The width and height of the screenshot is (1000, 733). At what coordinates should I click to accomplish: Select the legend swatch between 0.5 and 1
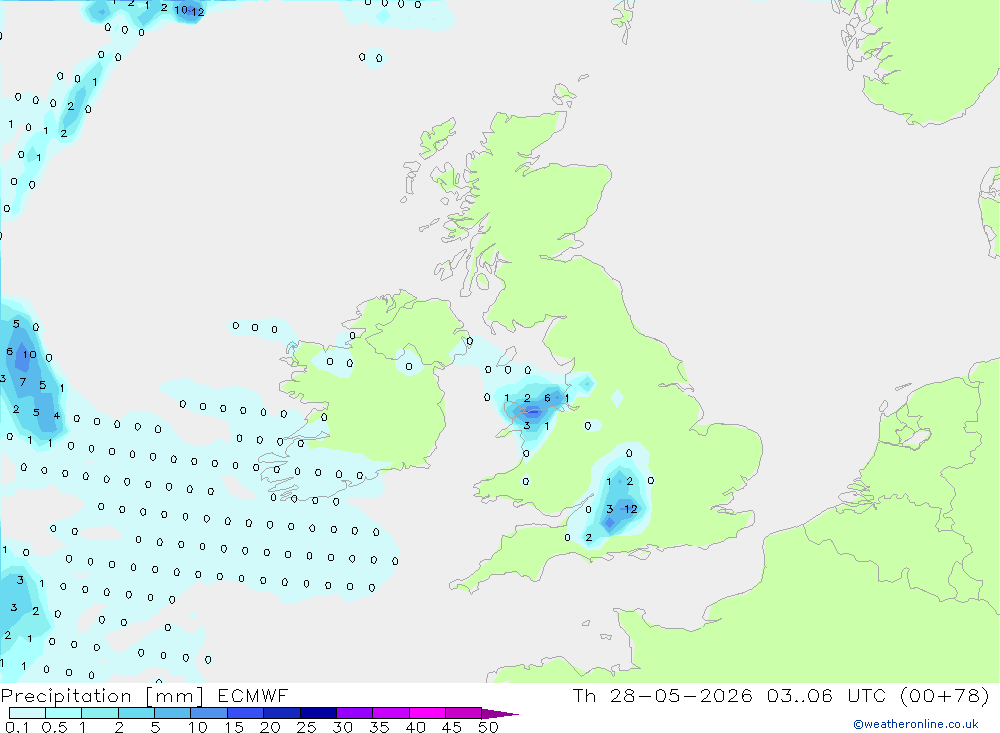(x=64, y=713)
